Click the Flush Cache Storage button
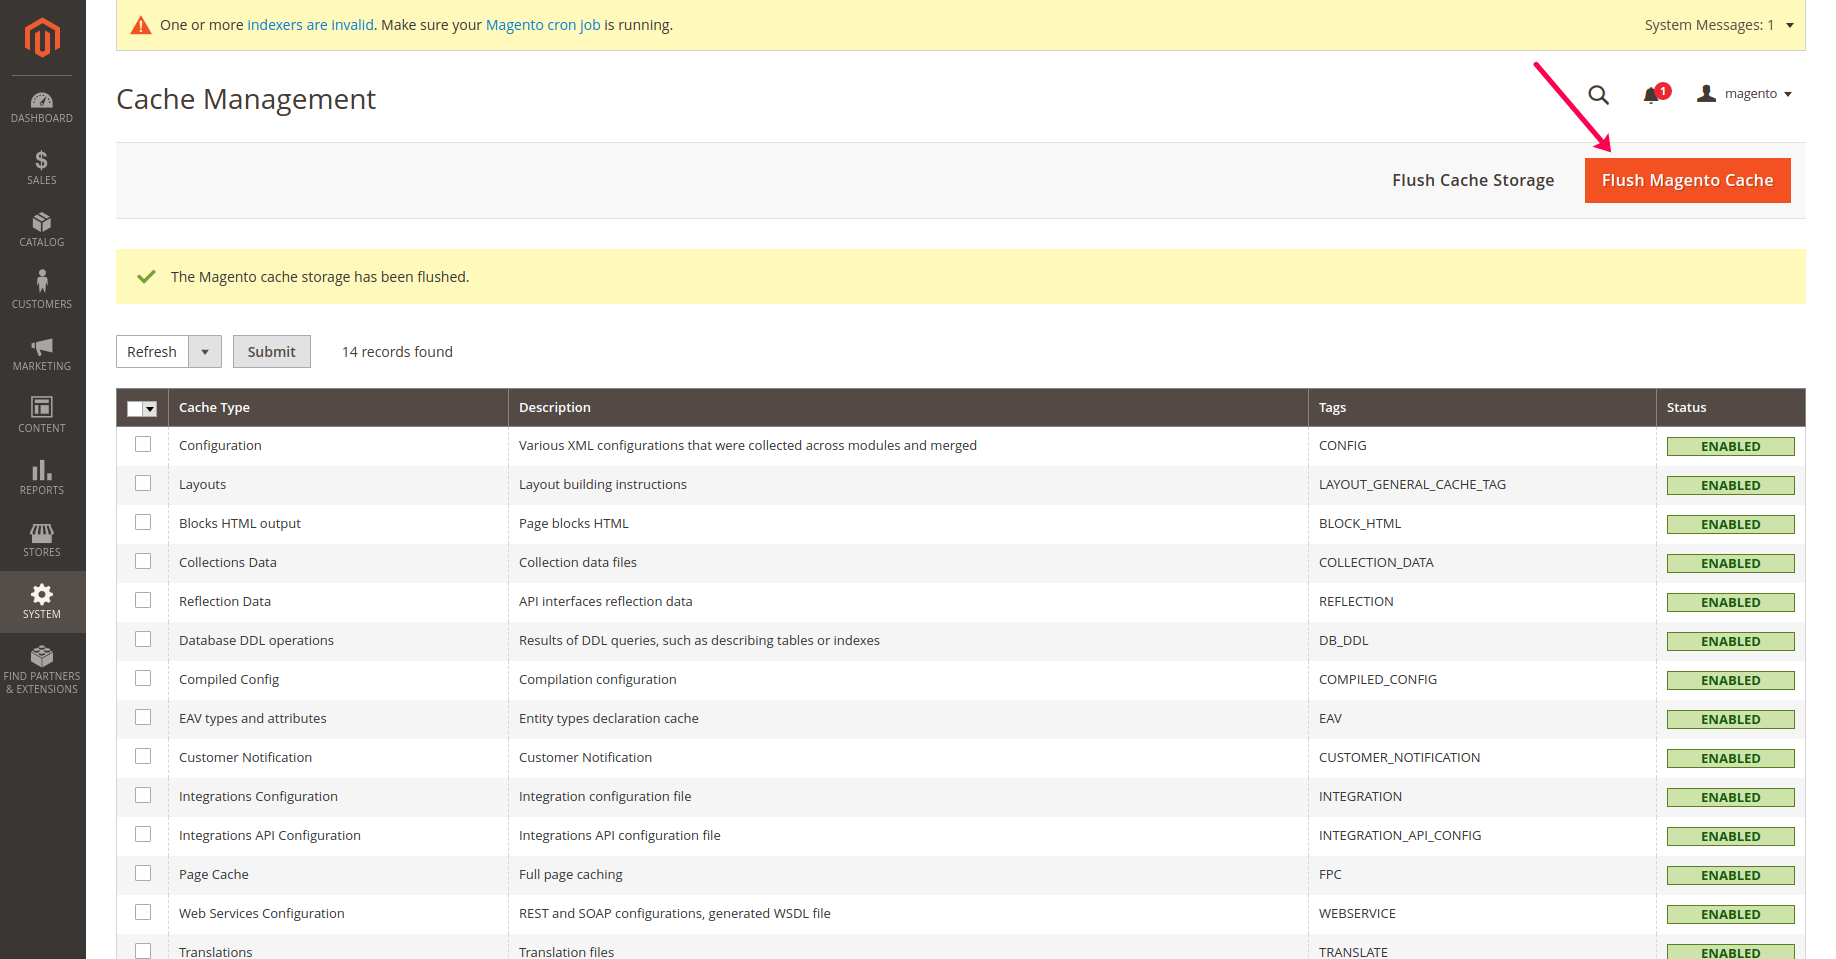The image size is (1836, 959). point(1473,180)
